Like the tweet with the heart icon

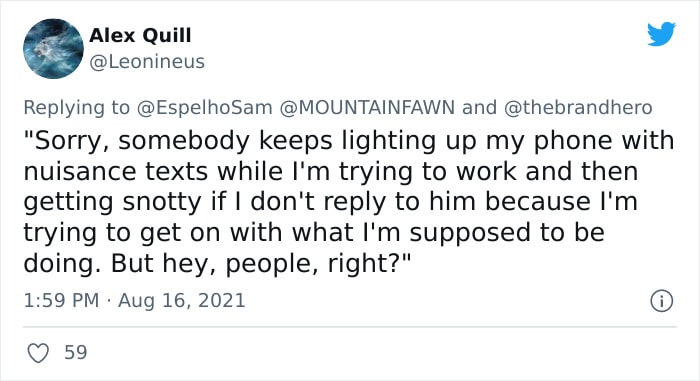(38, 353)
